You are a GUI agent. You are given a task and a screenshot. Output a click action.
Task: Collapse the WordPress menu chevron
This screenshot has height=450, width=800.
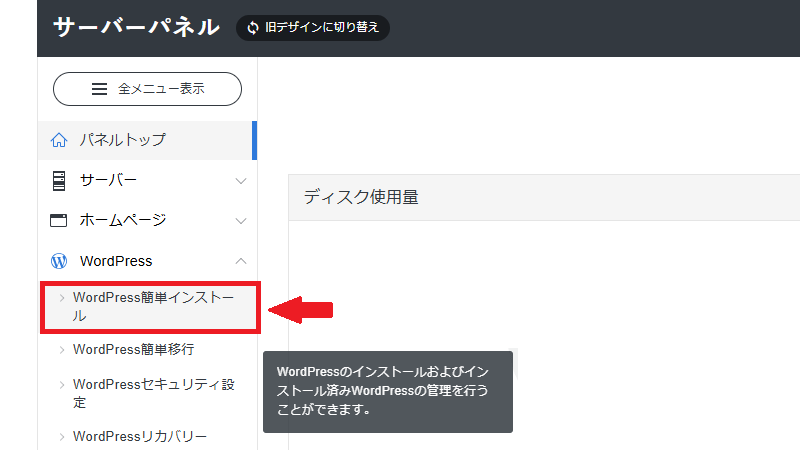[240, 261]
